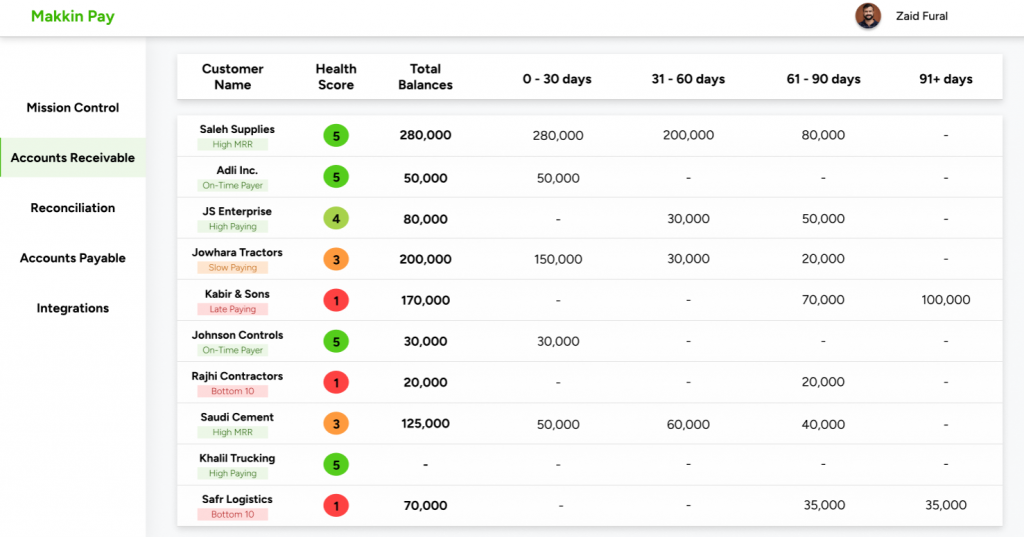The image size is (1024, 537).
Task: Sort by Health Score column header
Action: 336,77
